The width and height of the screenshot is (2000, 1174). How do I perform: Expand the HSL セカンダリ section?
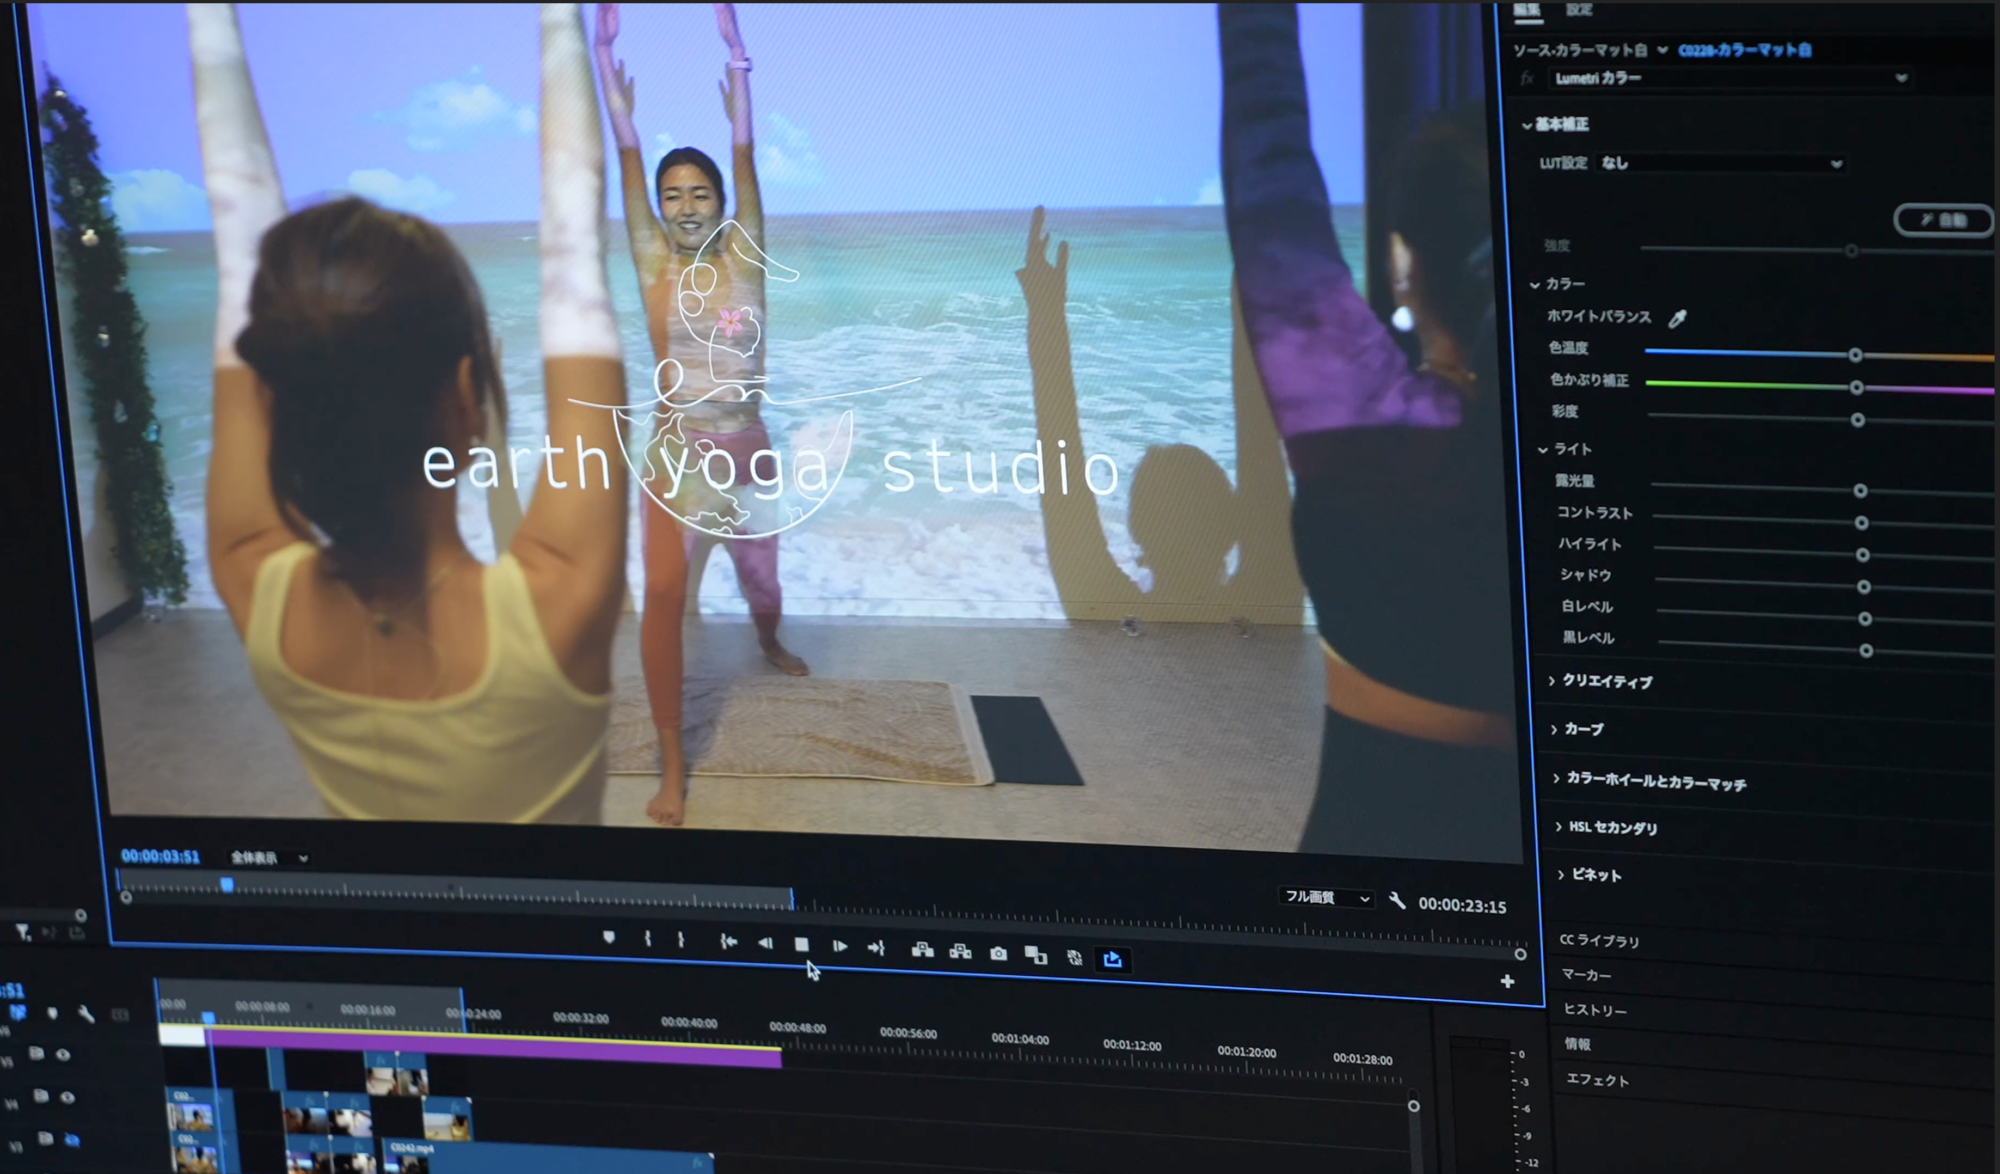pos(1559,825)
